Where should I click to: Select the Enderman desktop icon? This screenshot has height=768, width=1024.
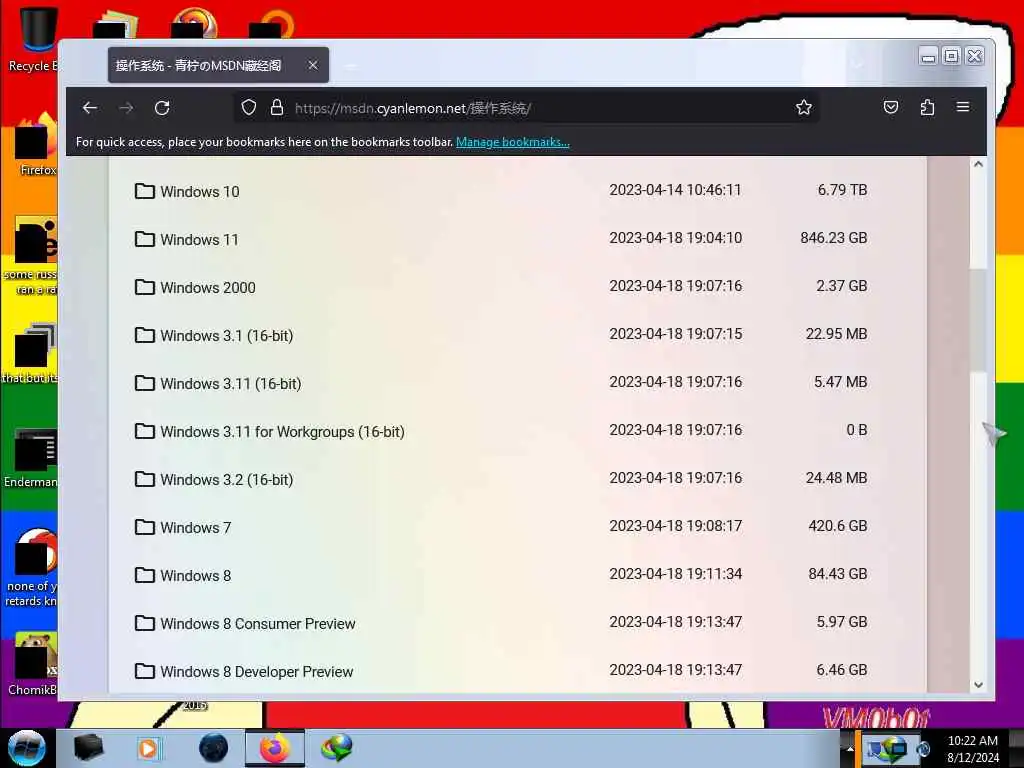(x=31, y=457)
